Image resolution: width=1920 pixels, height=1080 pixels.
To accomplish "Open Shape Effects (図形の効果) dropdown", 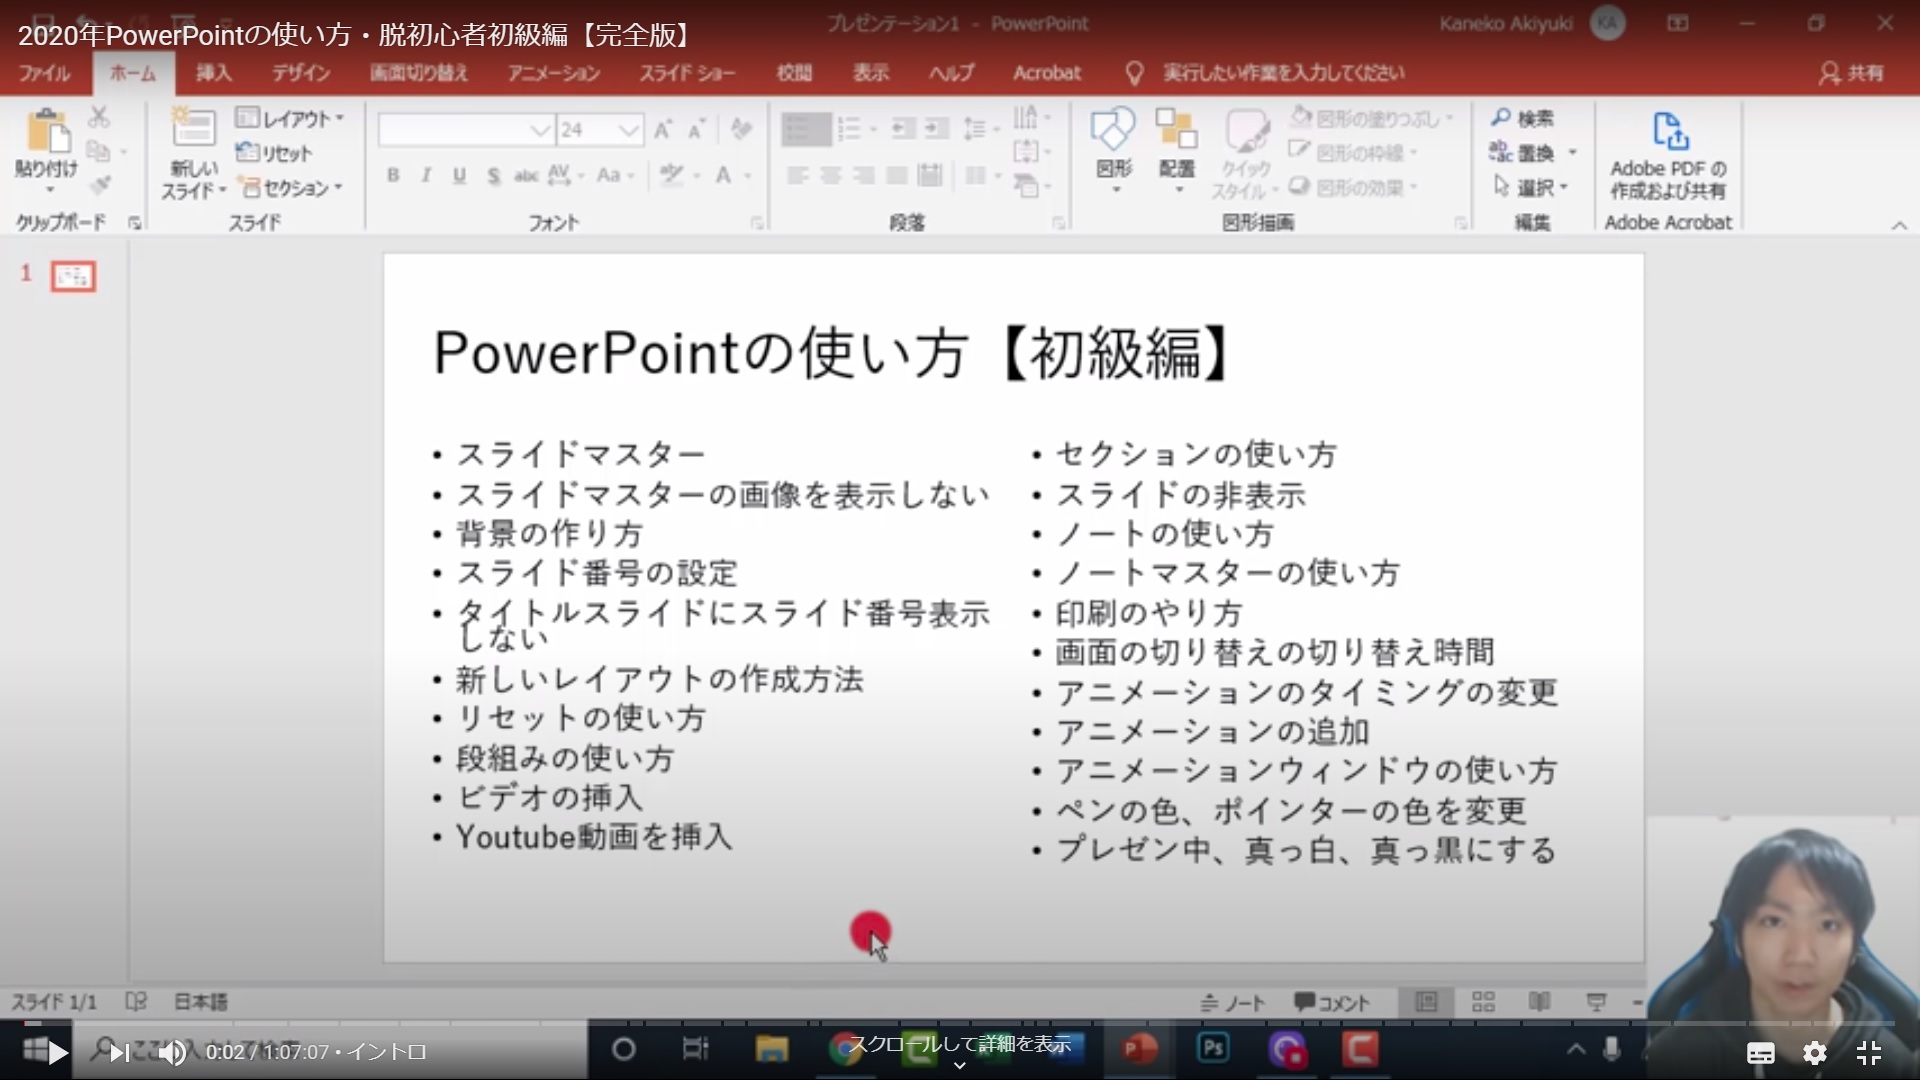I will click(x=1352, y=187).
